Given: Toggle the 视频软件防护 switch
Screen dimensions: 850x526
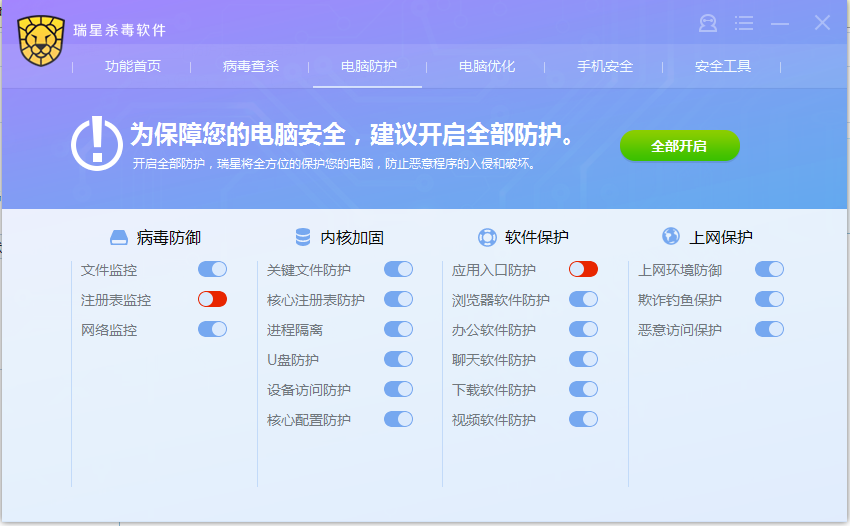Looking at the screenshot, I should [x=583, y=419].
